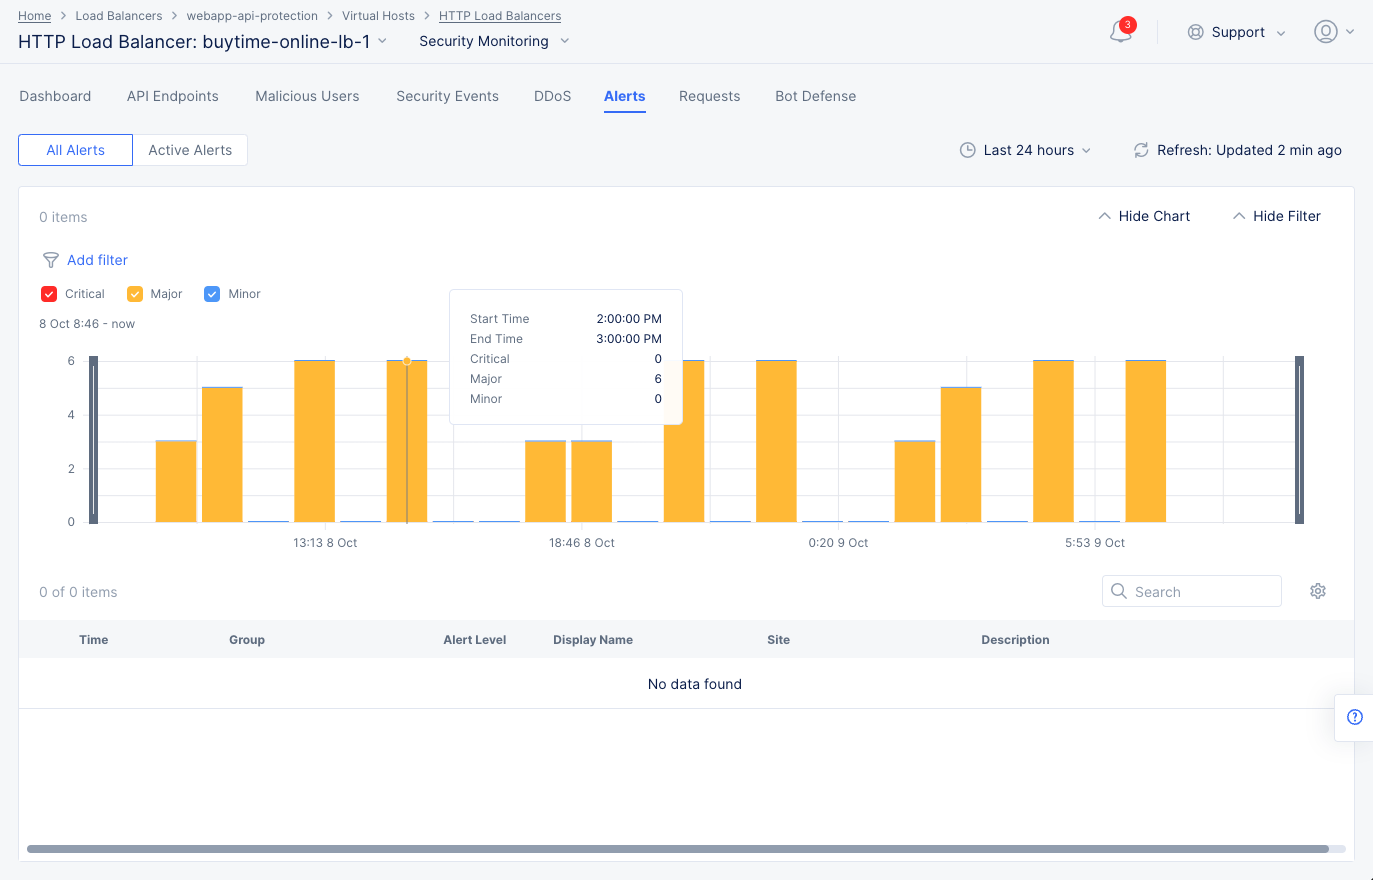Viewport: 1373px width, 880px height.
Task: Uncheck the Critical severity checkbox
Action: coord(49,293)
